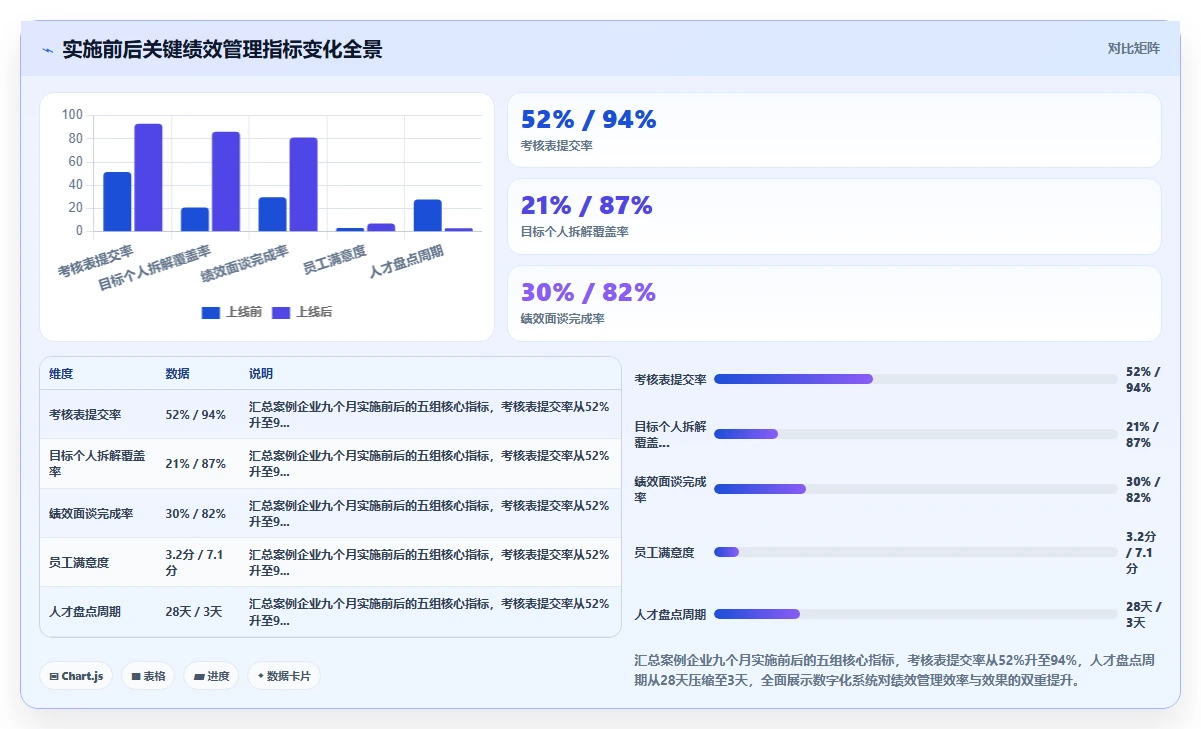Click the 绩效面谈完成率 progress bar
The image size is (1201, 729).
(916, 489)
